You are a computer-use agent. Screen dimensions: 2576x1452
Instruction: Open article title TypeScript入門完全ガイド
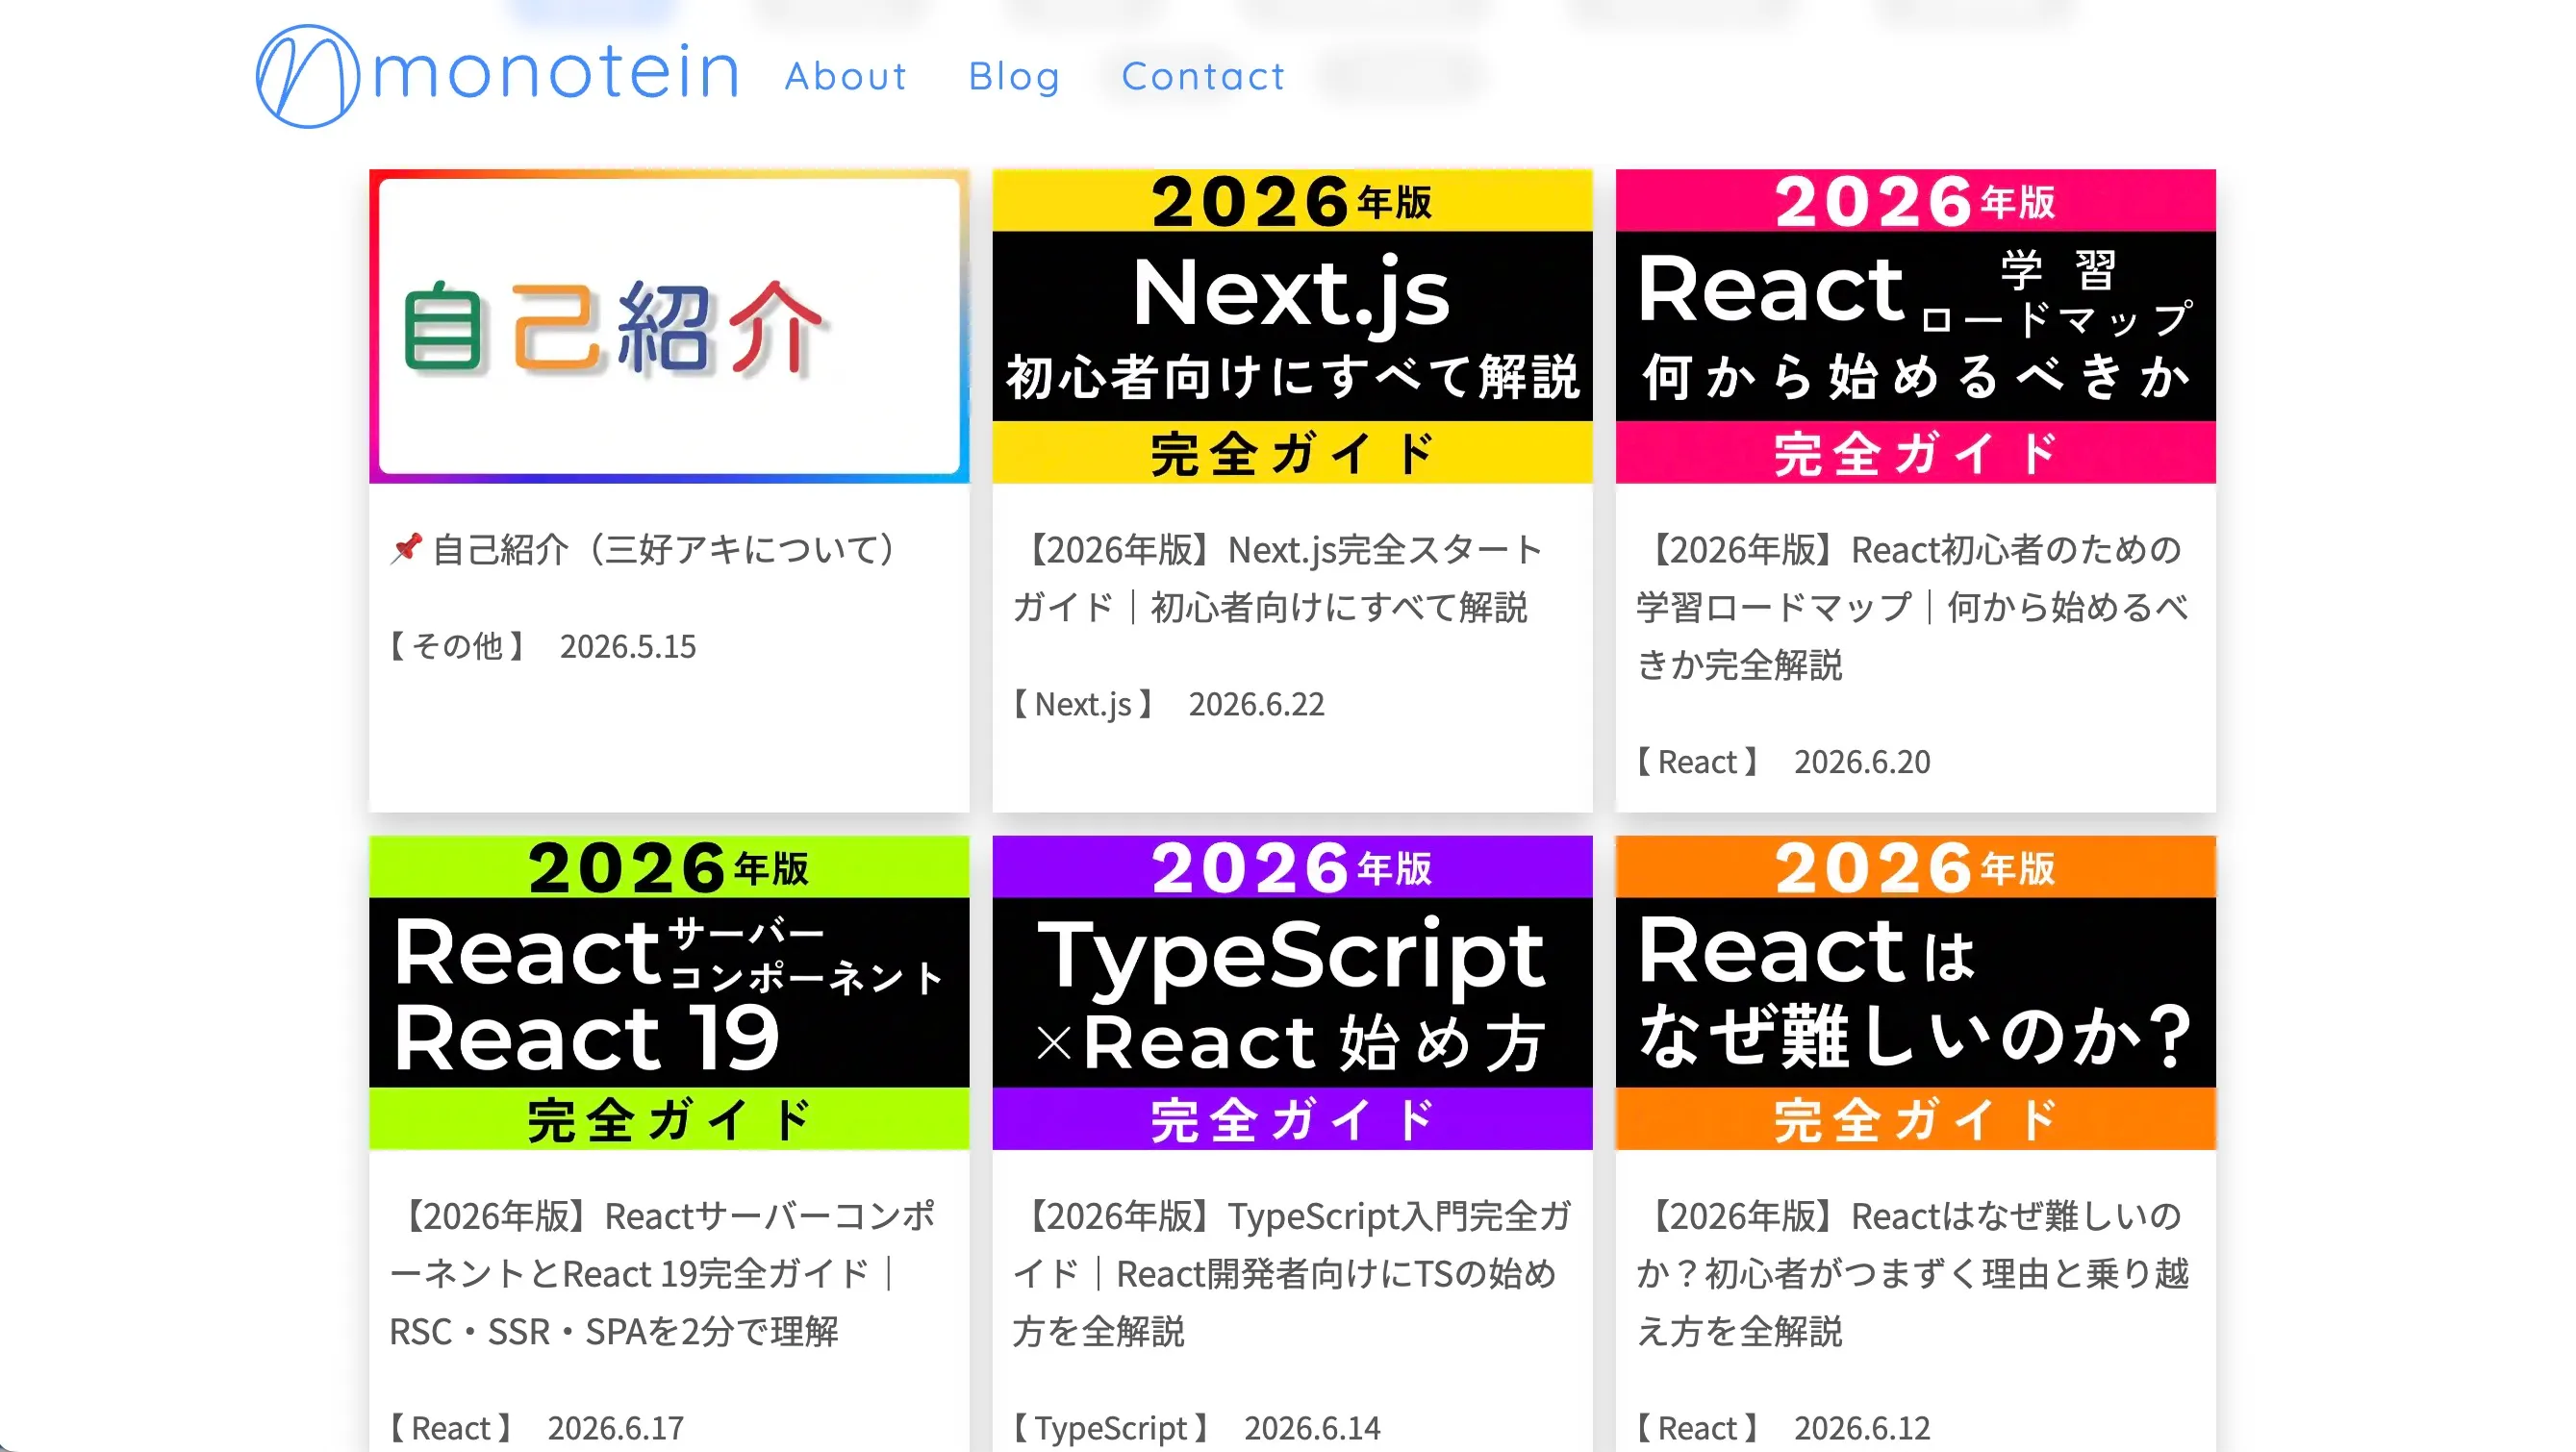coord(1291,1273)
